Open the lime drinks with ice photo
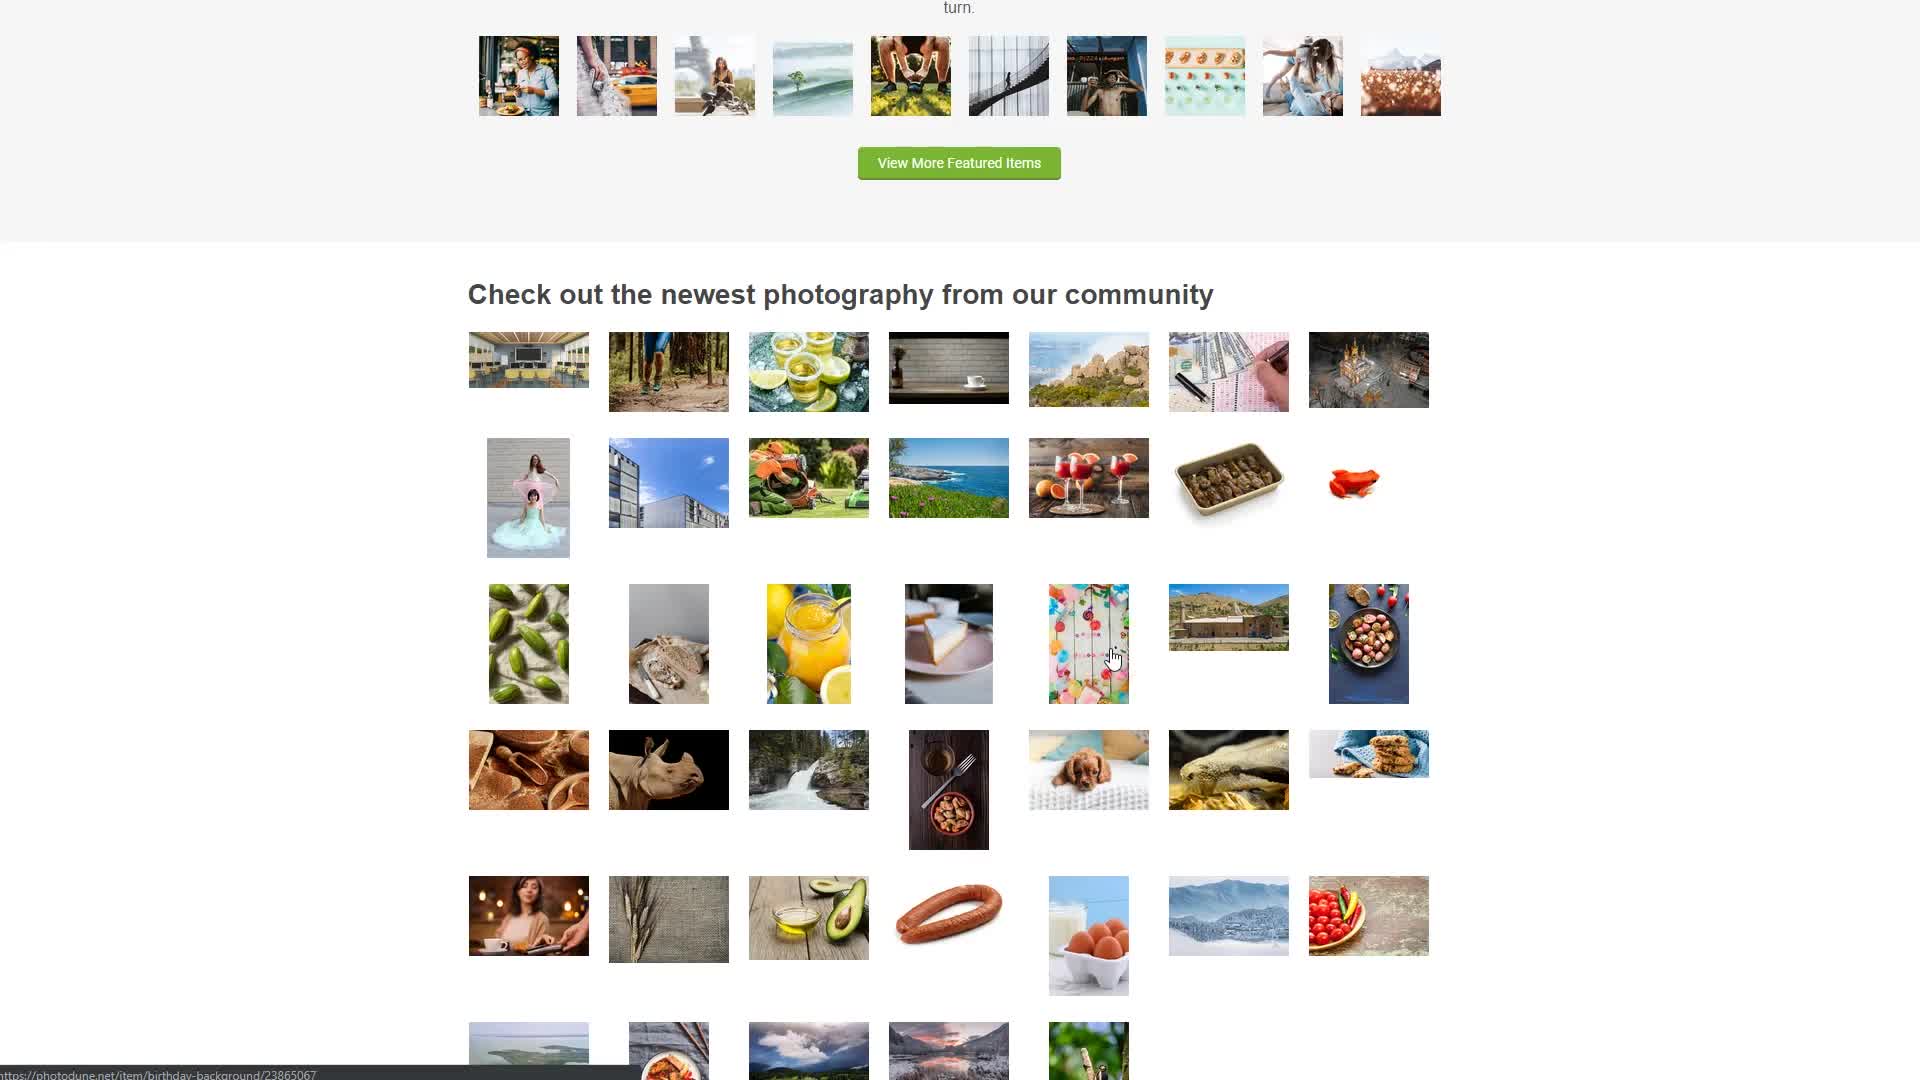This screenshot has width=1920, height=1080. [809, 372]
